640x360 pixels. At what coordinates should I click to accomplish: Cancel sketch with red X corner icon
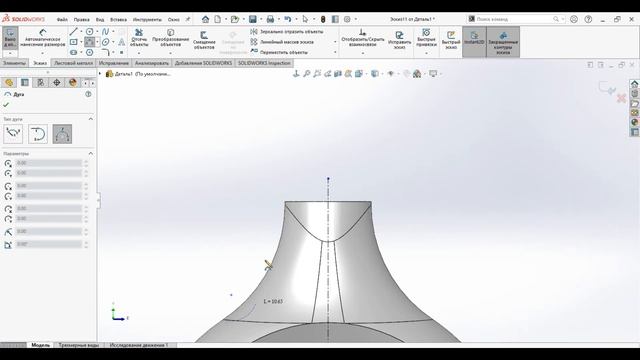pyautogui.click(x=621, y=98)
